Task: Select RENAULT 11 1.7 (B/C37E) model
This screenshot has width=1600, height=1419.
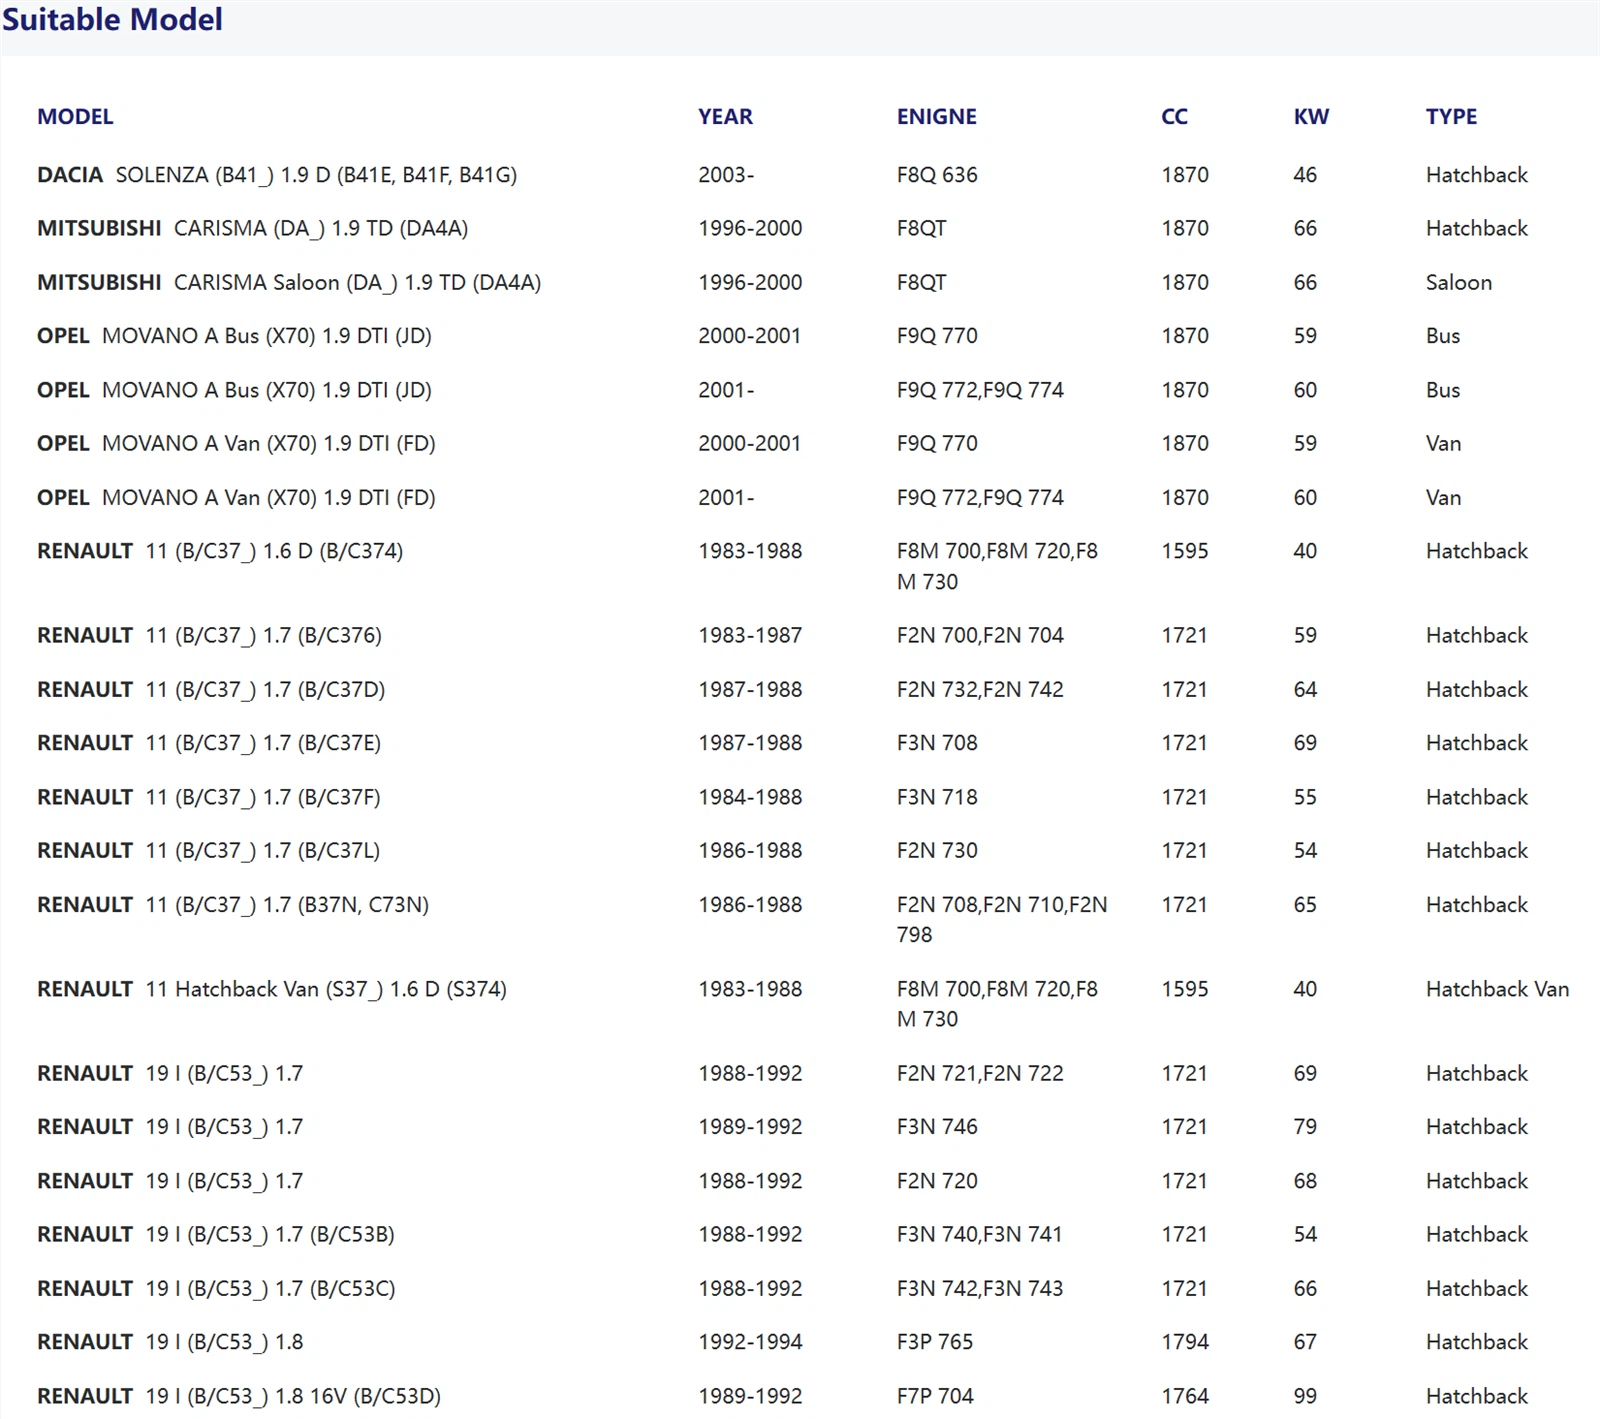Action: (209, 743)
